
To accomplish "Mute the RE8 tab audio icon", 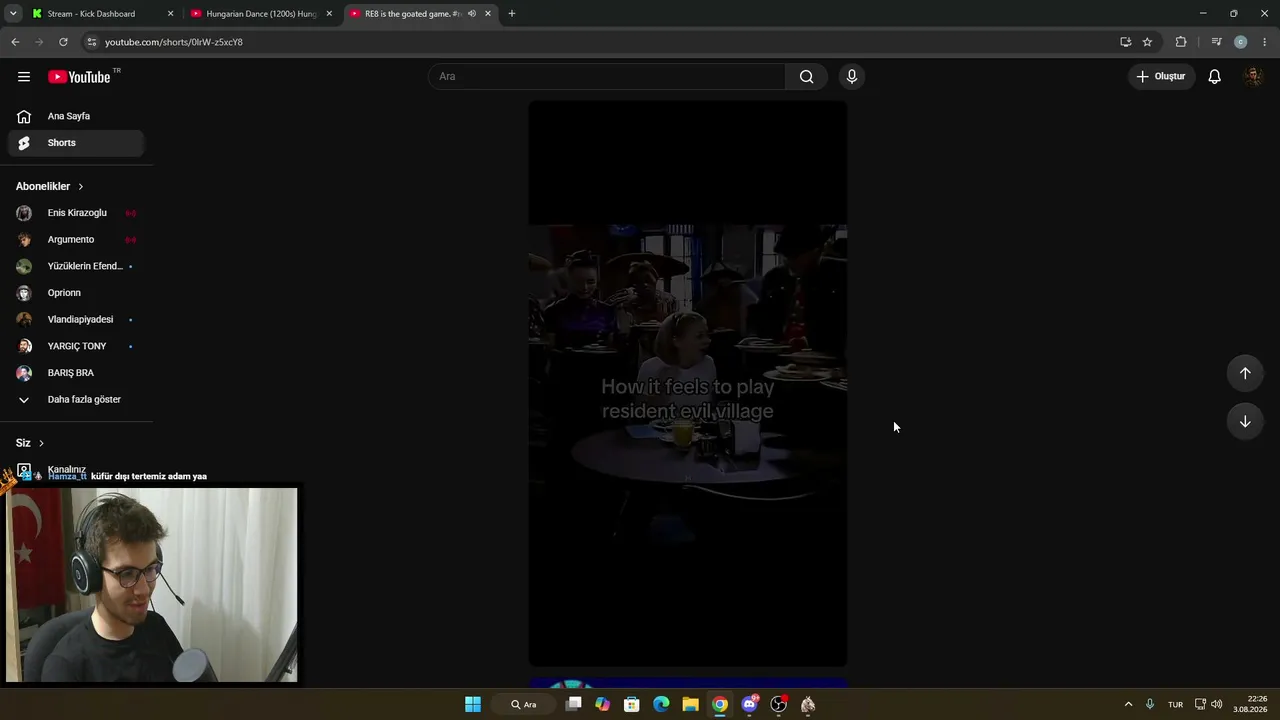I will (471, 14).
